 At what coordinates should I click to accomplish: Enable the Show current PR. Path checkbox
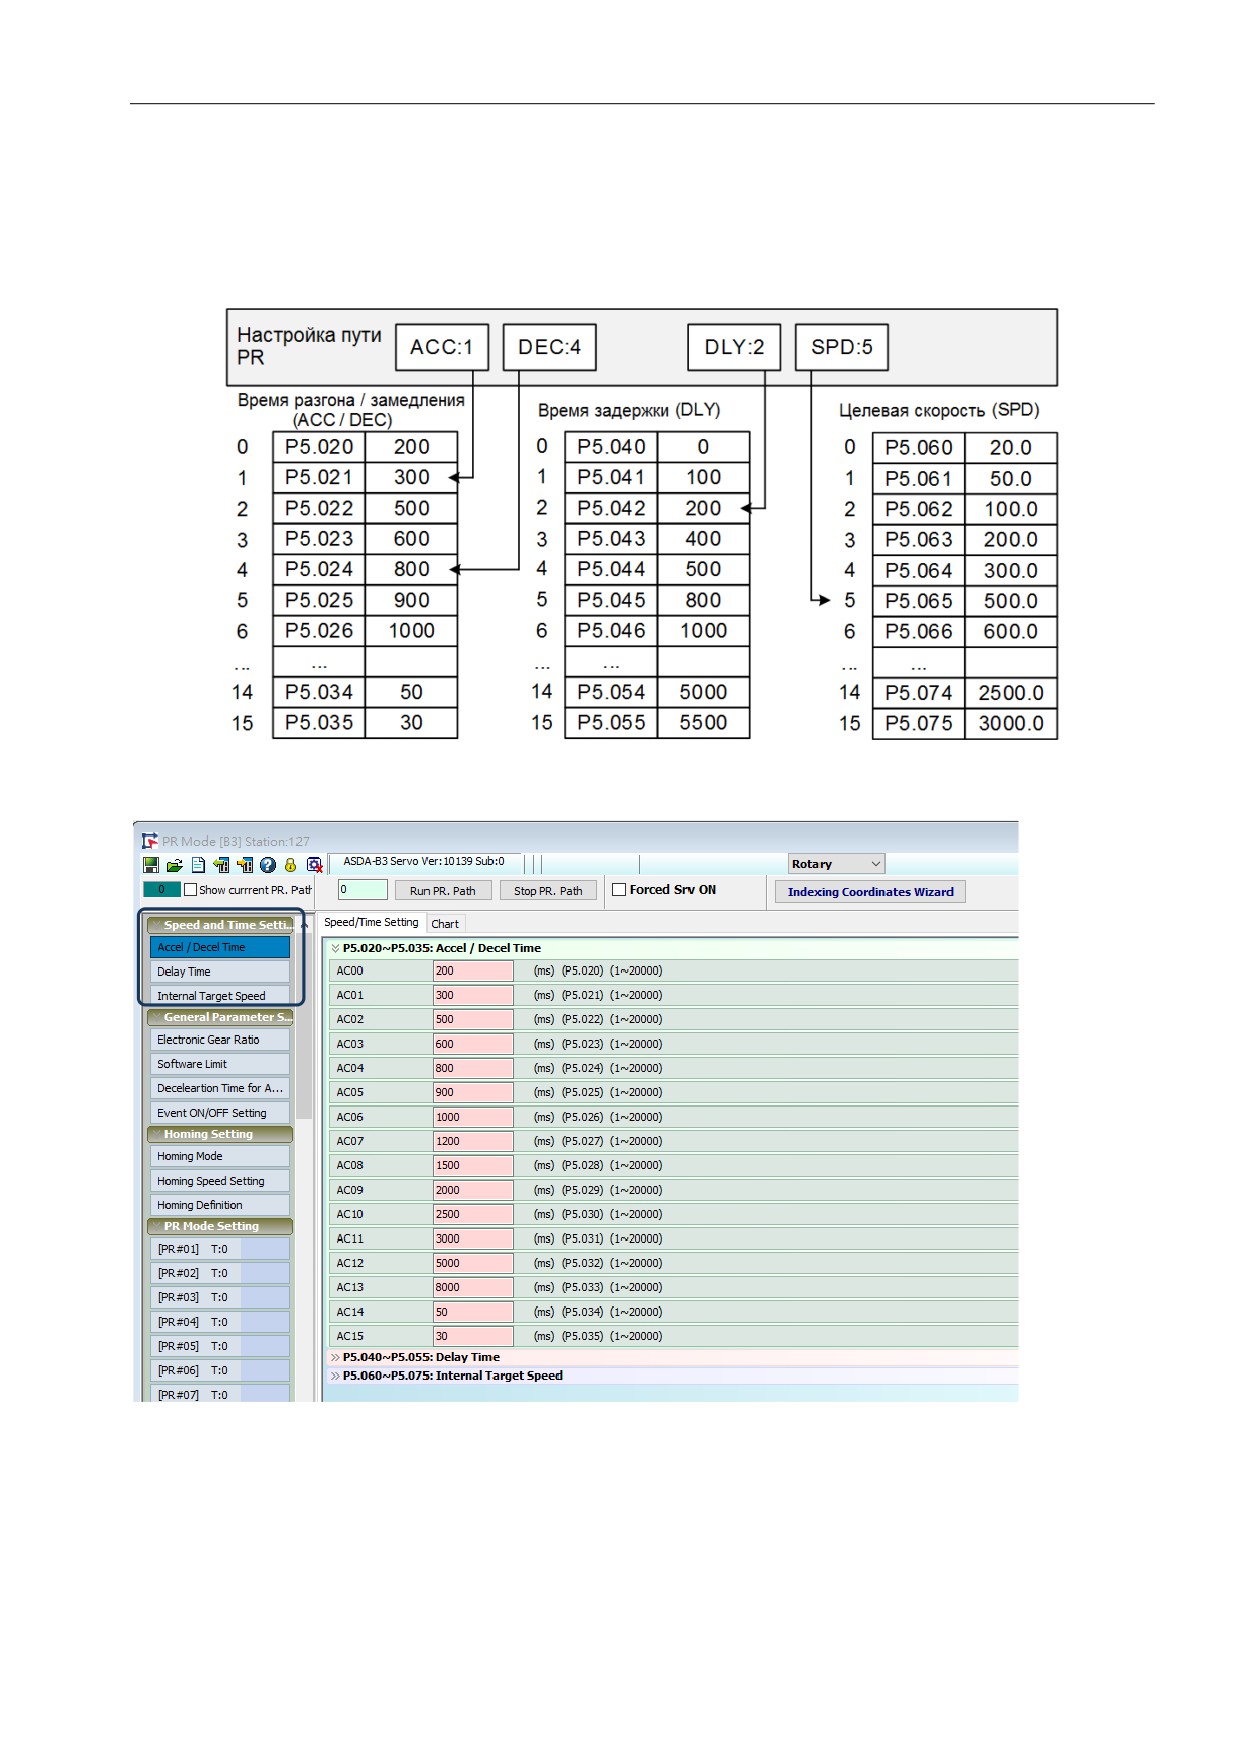pyautogui.click(x=190, y=889)
